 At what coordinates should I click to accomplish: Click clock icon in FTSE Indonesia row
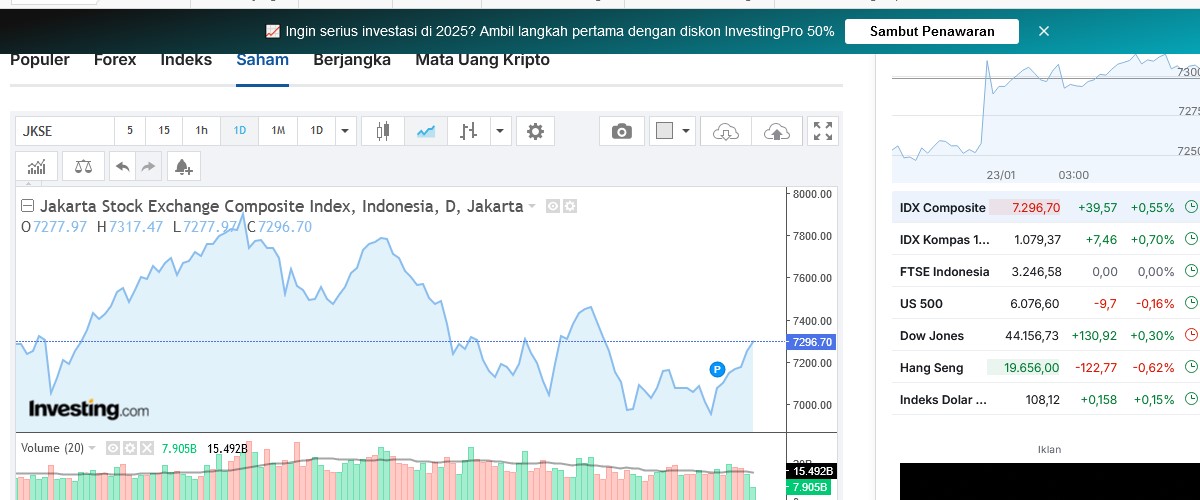[1191, 271]
